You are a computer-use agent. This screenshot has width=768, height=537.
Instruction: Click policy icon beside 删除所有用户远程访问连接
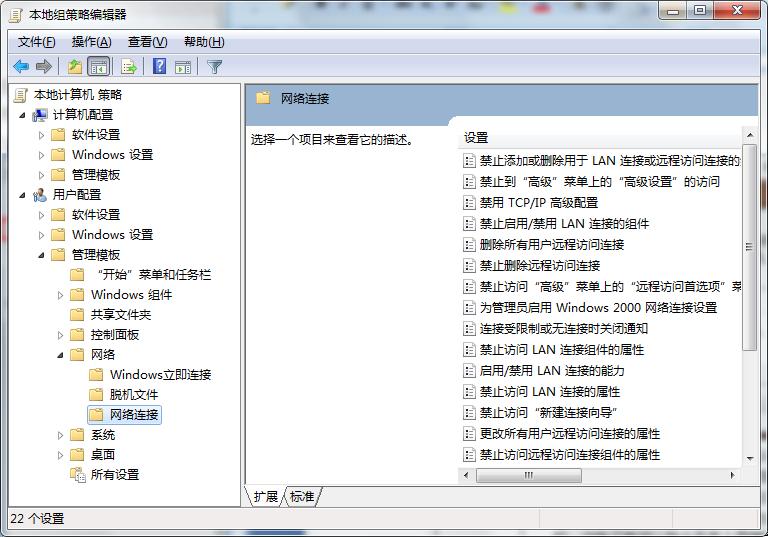click(469, 245)
